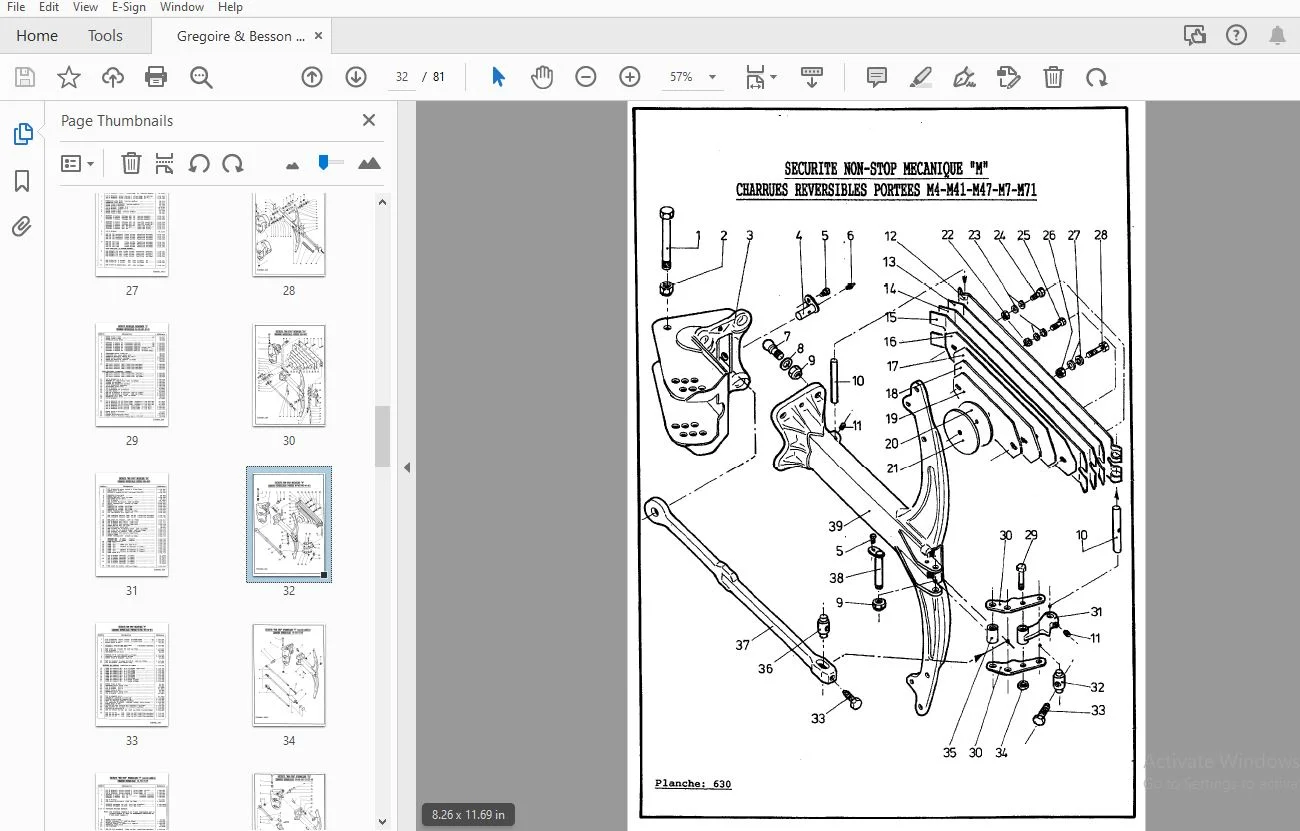Open the thumbnails options menu dropdown
Image resolution: width=1300 pixels, height=831 pixels.
77,163
